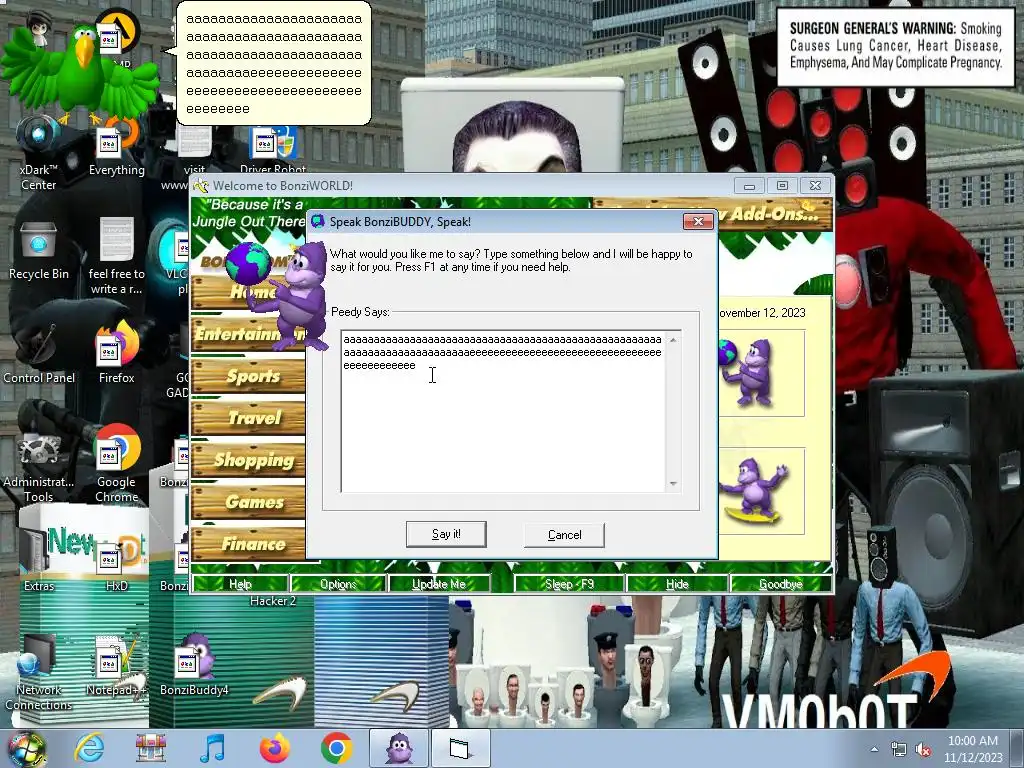The height and width of the screenshot is (768, 1024).
Task: Open the store taskbar icon
Action: click(x=150, y=748)
